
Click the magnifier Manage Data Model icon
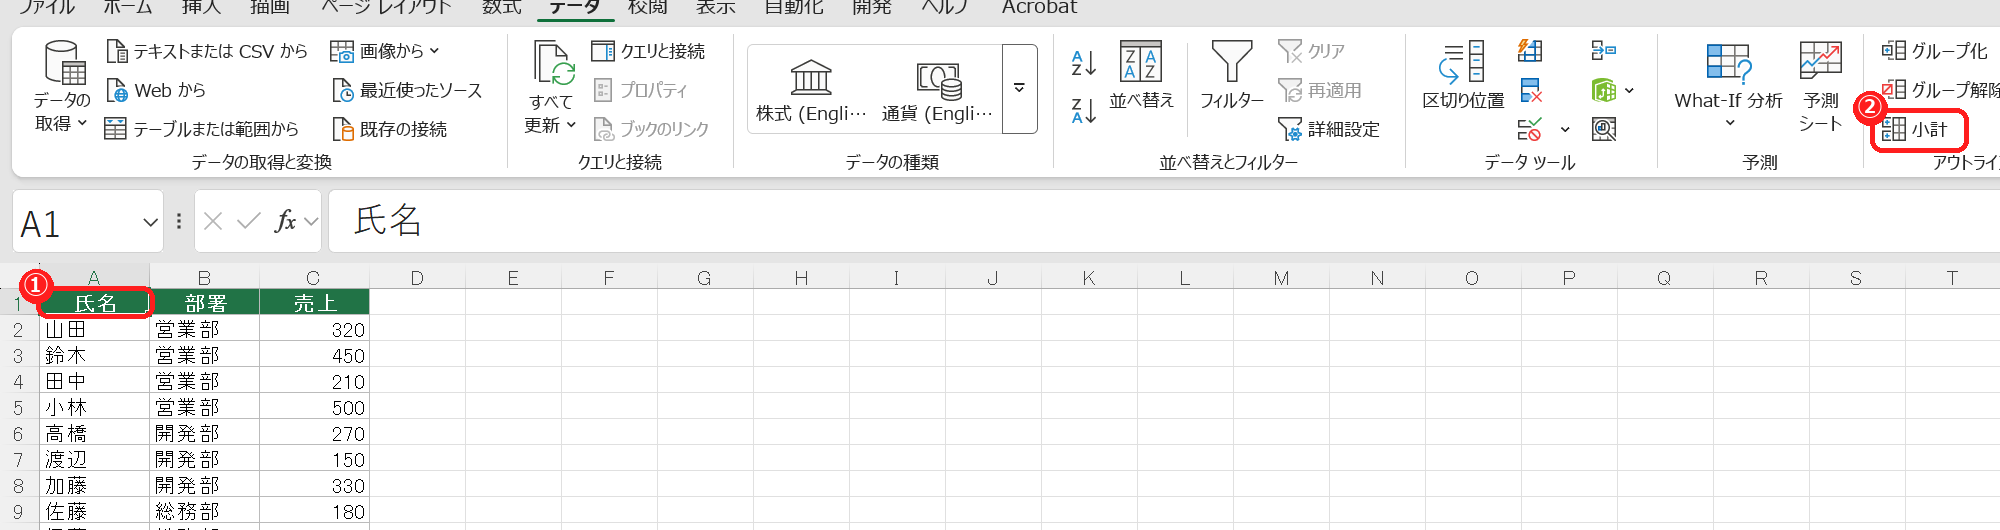coord(1603,129)
